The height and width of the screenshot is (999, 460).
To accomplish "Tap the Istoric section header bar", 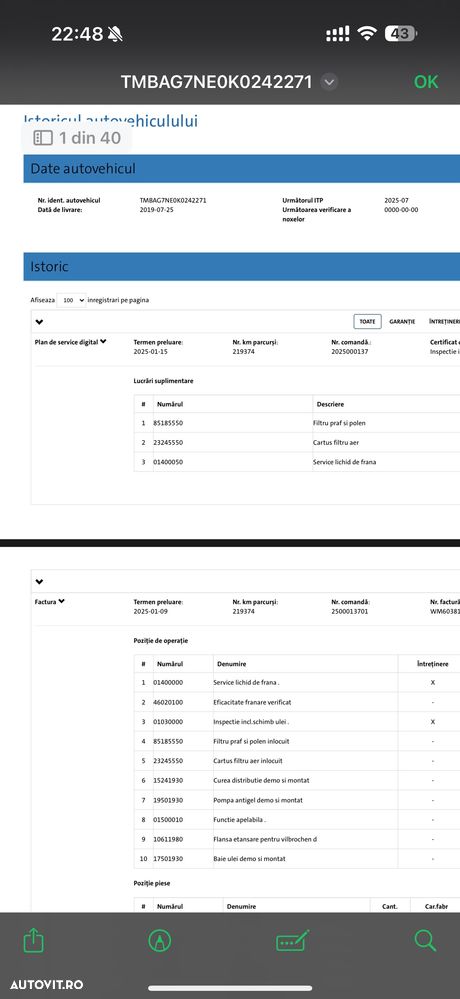I will 241,266.
